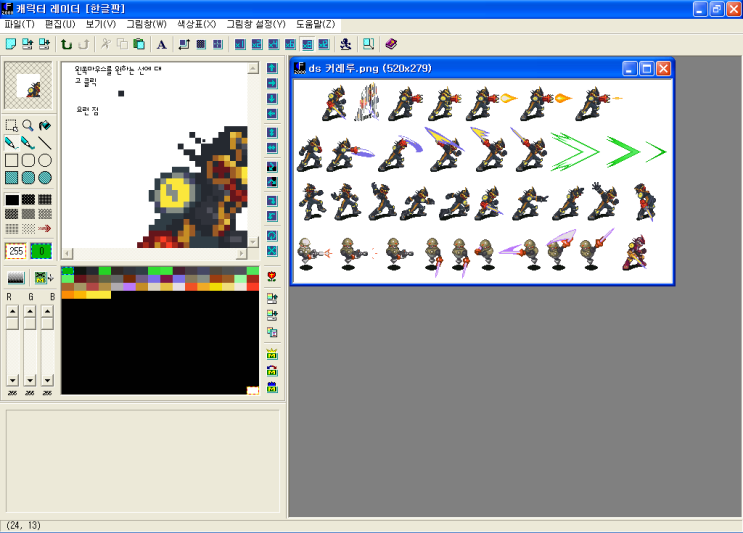Click the shift image up arrow icon
The image size is (743, 533).
[x=272, y=68]
